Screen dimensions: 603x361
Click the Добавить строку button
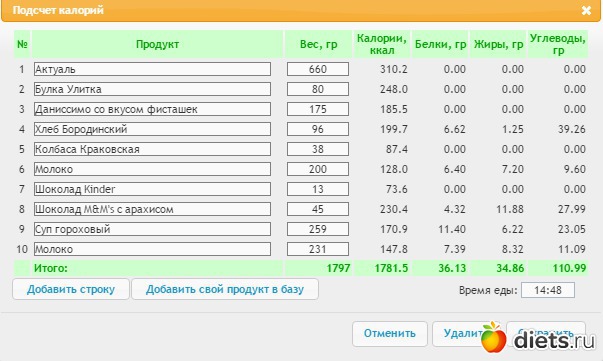71,289
